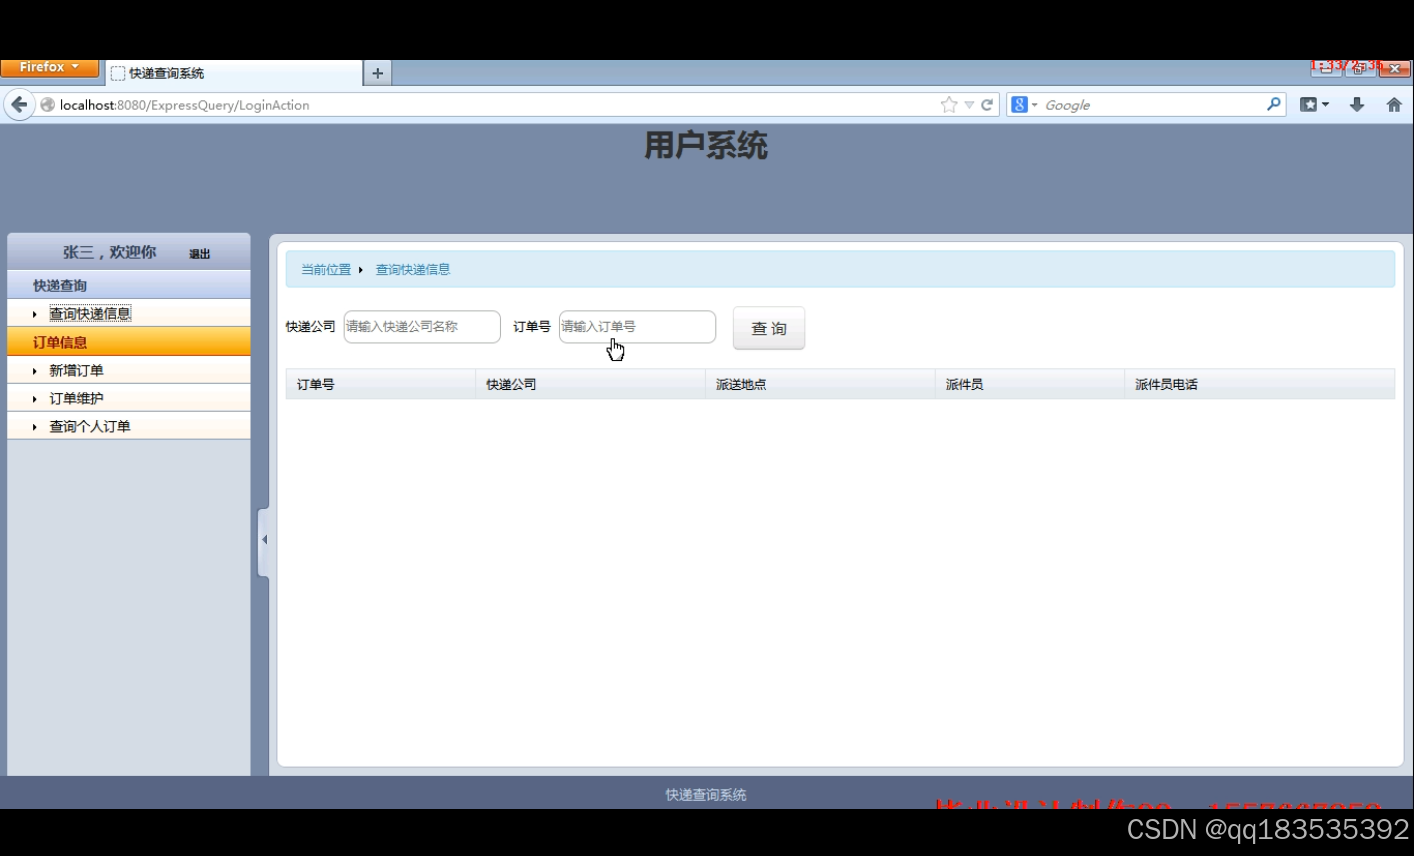Open the downloads icon on the toolbar
1414x856 pixels.
1357,104
